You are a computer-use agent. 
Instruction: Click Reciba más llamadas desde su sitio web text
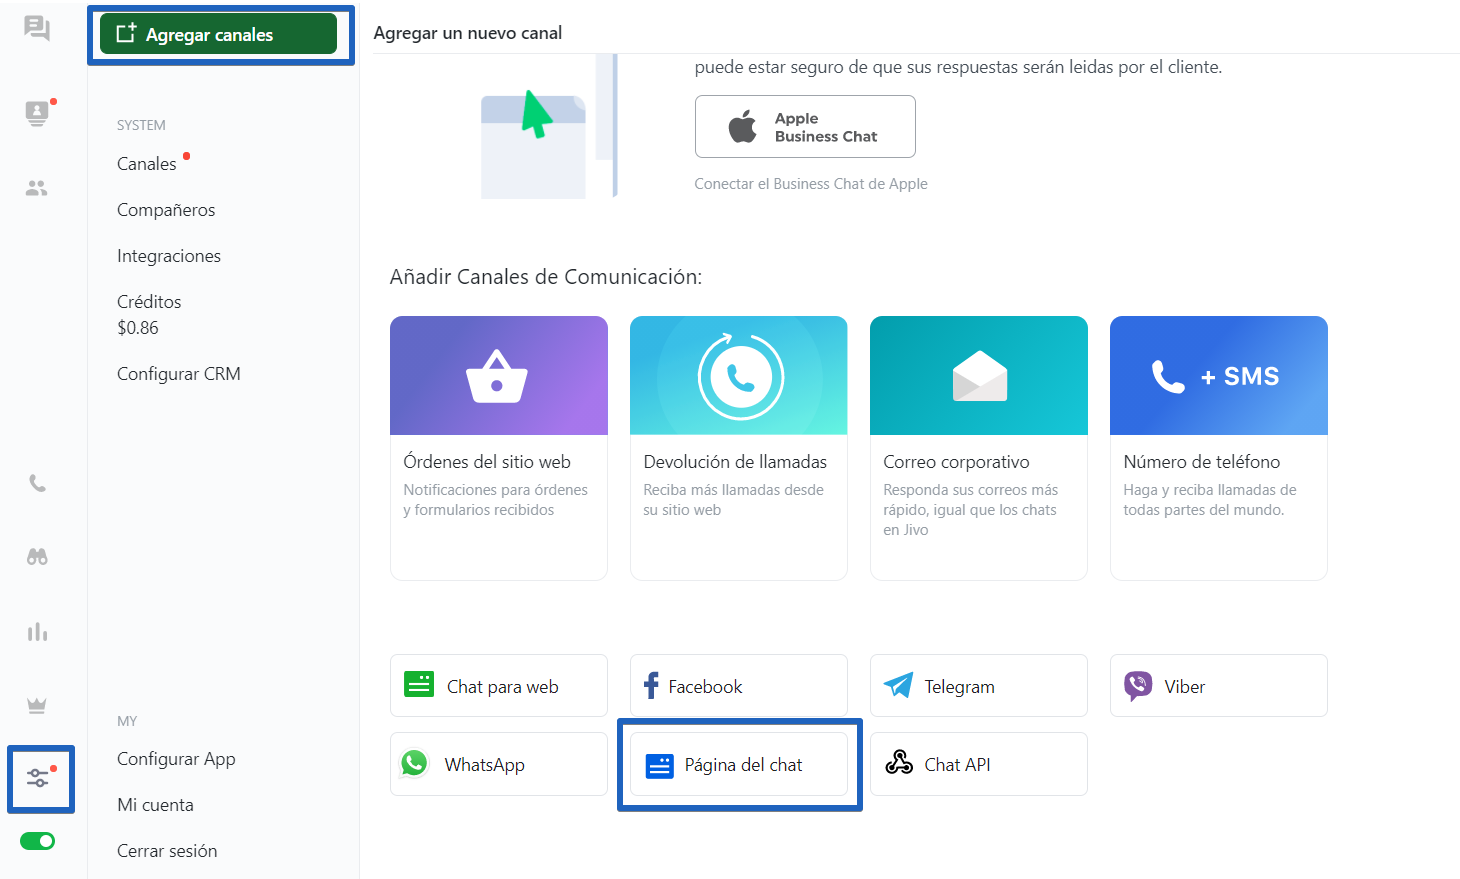(733, 500)
